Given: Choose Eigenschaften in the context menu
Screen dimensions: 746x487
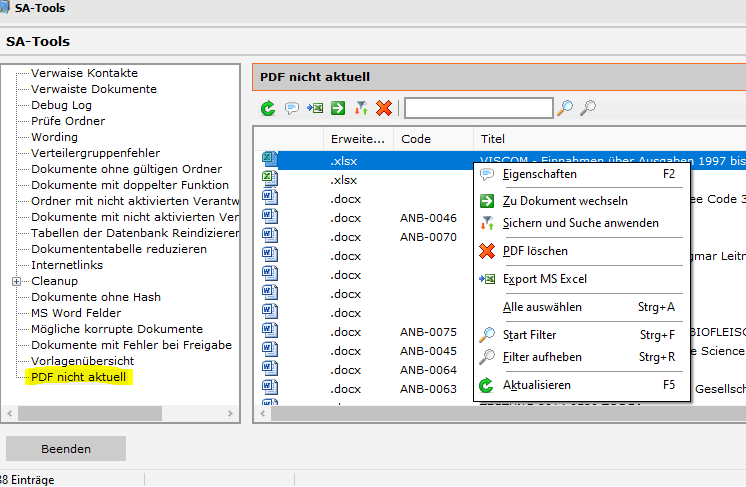Looking at the screenshot, I should [581, 175].
